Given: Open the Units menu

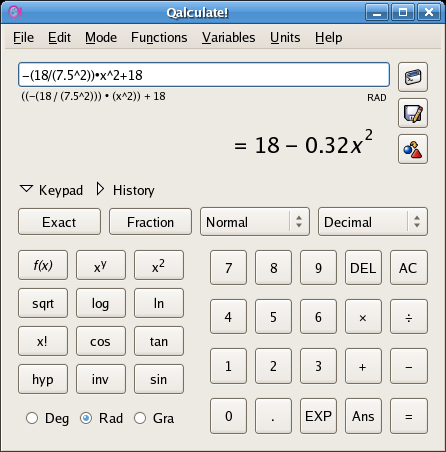Looking at the screenshot, I should coord(285,37).
